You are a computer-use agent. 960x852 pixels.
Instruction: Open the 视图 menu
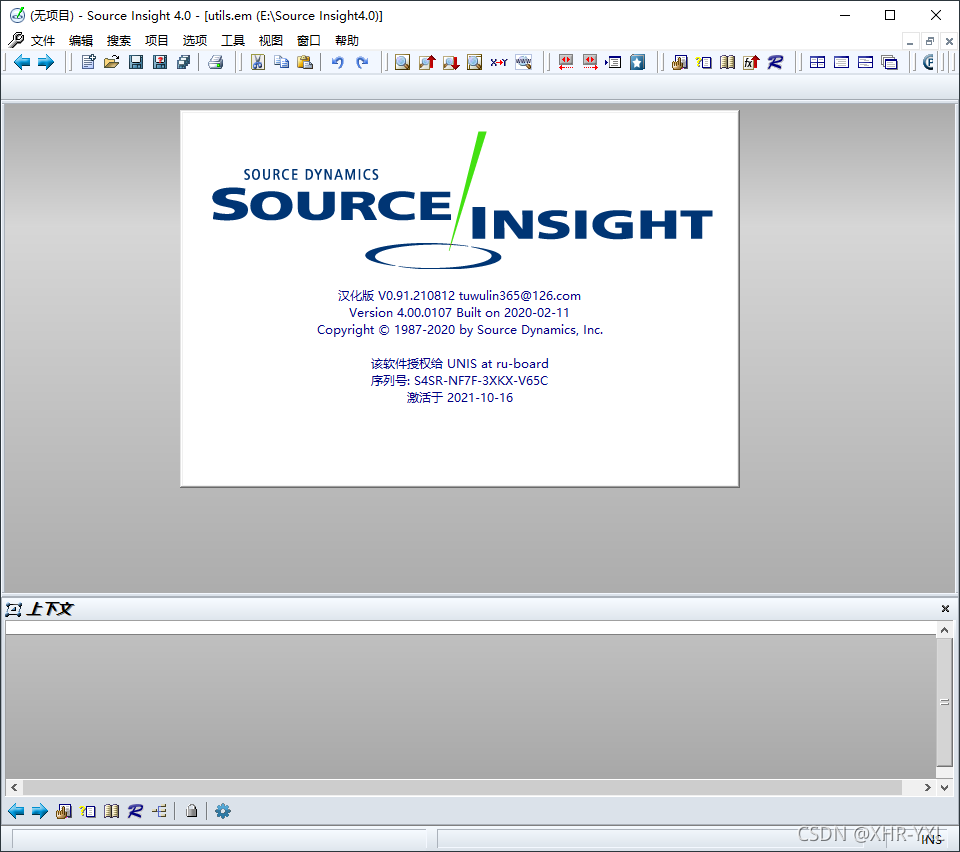point(271,40)
